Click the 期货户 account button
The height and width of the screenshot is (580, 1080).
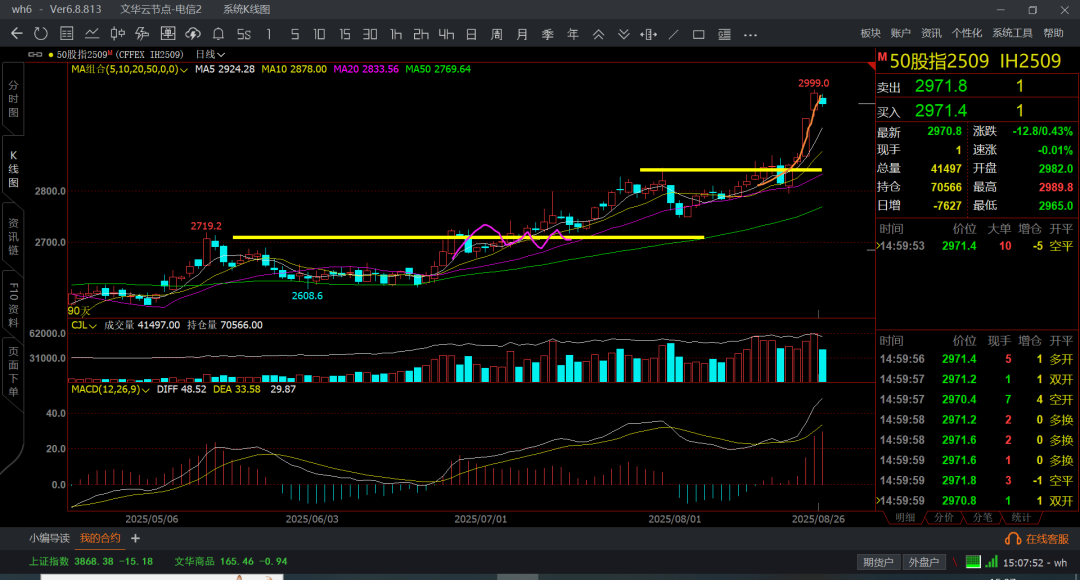coord(878,562)
